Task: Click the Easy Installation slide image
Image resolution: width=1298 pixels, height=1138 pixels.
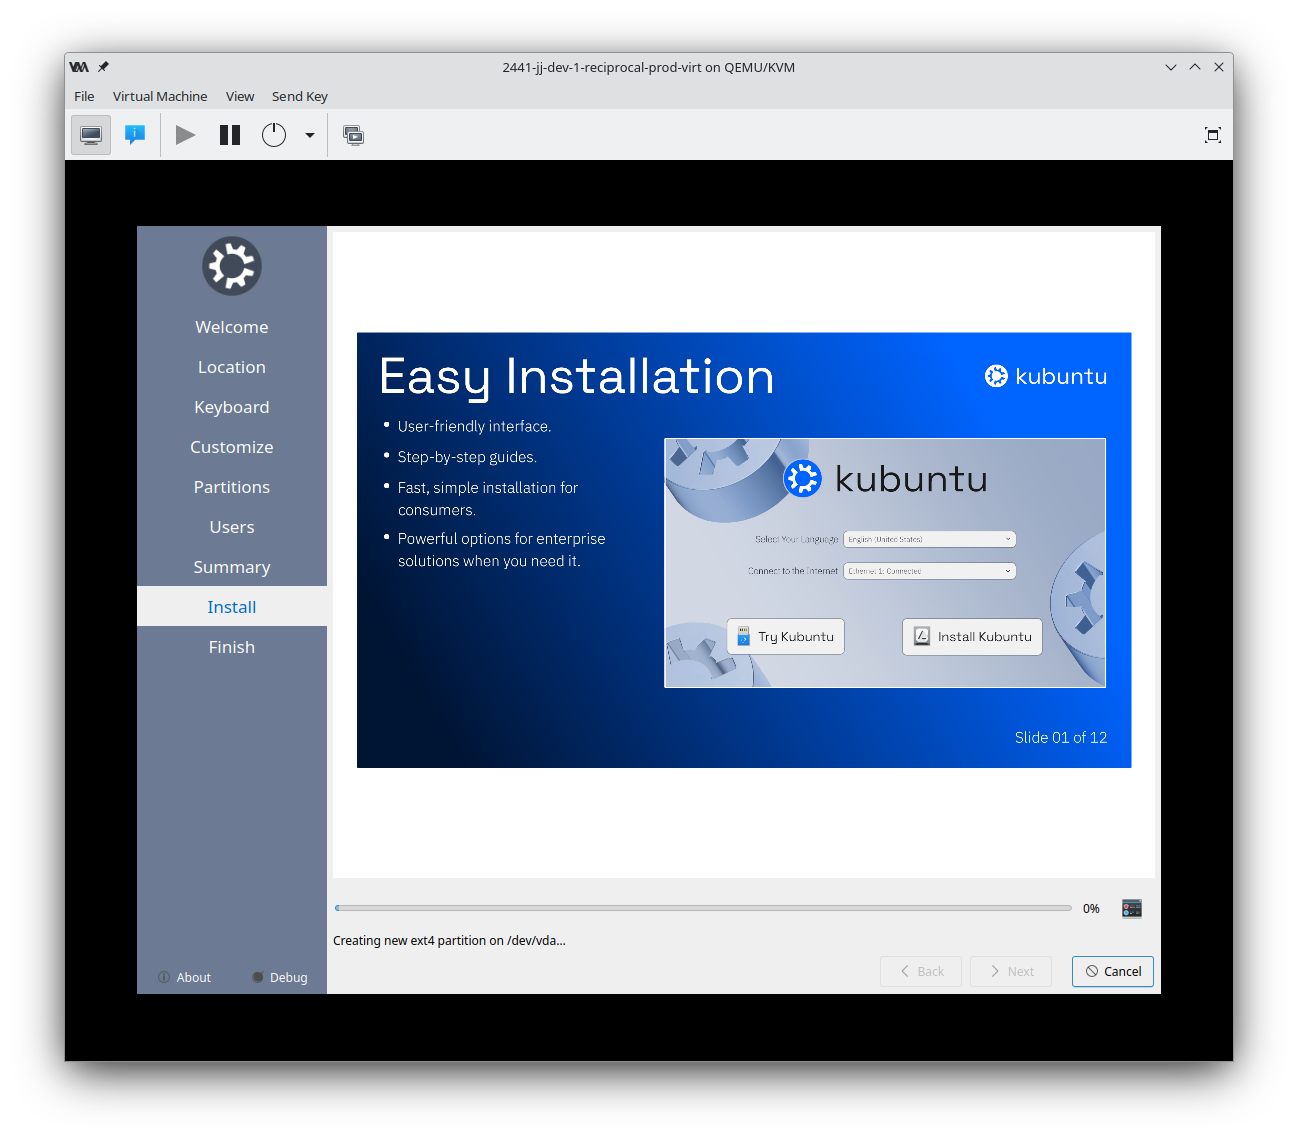Action: click(x=744, y=550)
